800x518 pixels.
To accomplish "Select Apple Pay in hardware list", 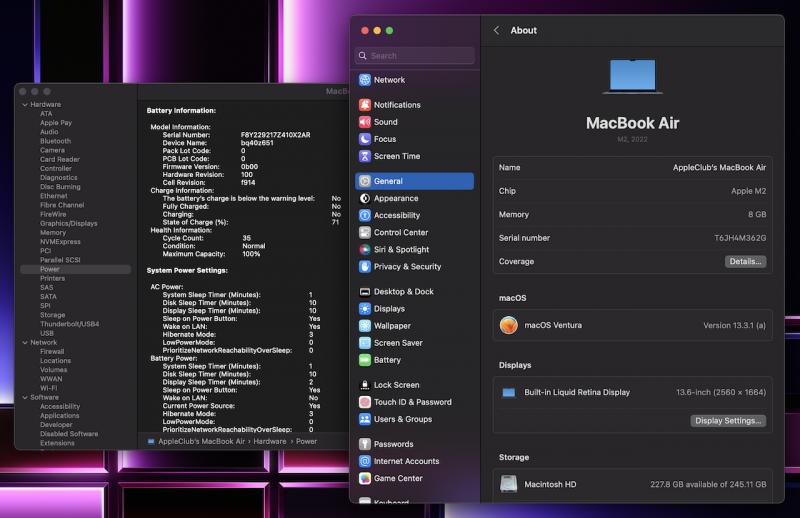I will 56,122.
